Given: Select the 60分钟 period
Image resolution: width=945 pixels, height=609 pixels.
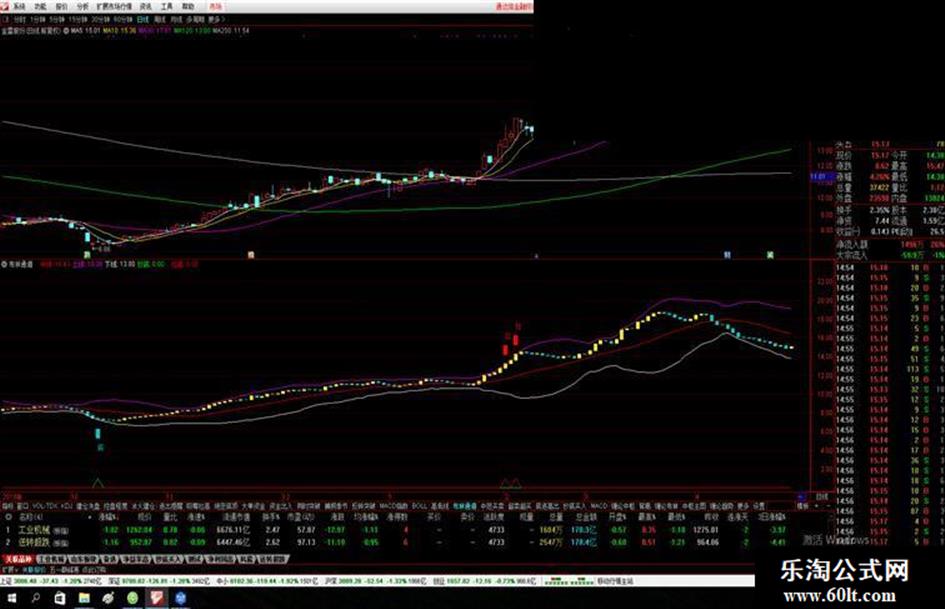Looking at the screenshot, I should click(x=123, y=19).
